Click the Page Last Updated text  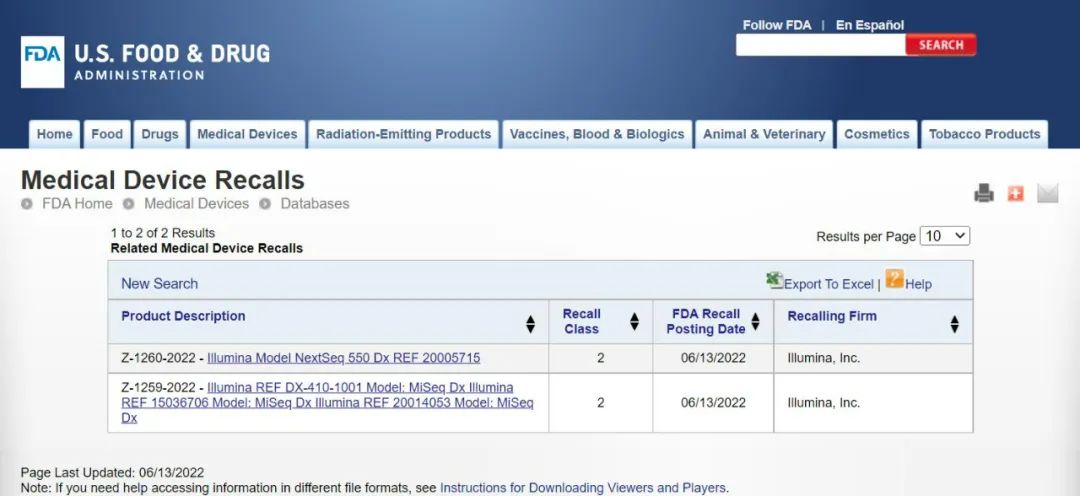pos(112,473)
